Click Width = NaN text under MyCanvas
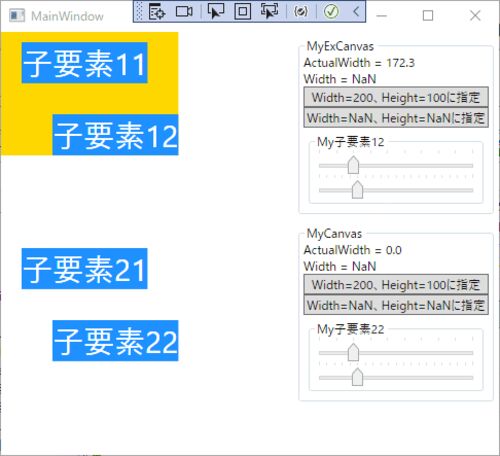Viewport: 500px width, 456px height. coord(340,266)
